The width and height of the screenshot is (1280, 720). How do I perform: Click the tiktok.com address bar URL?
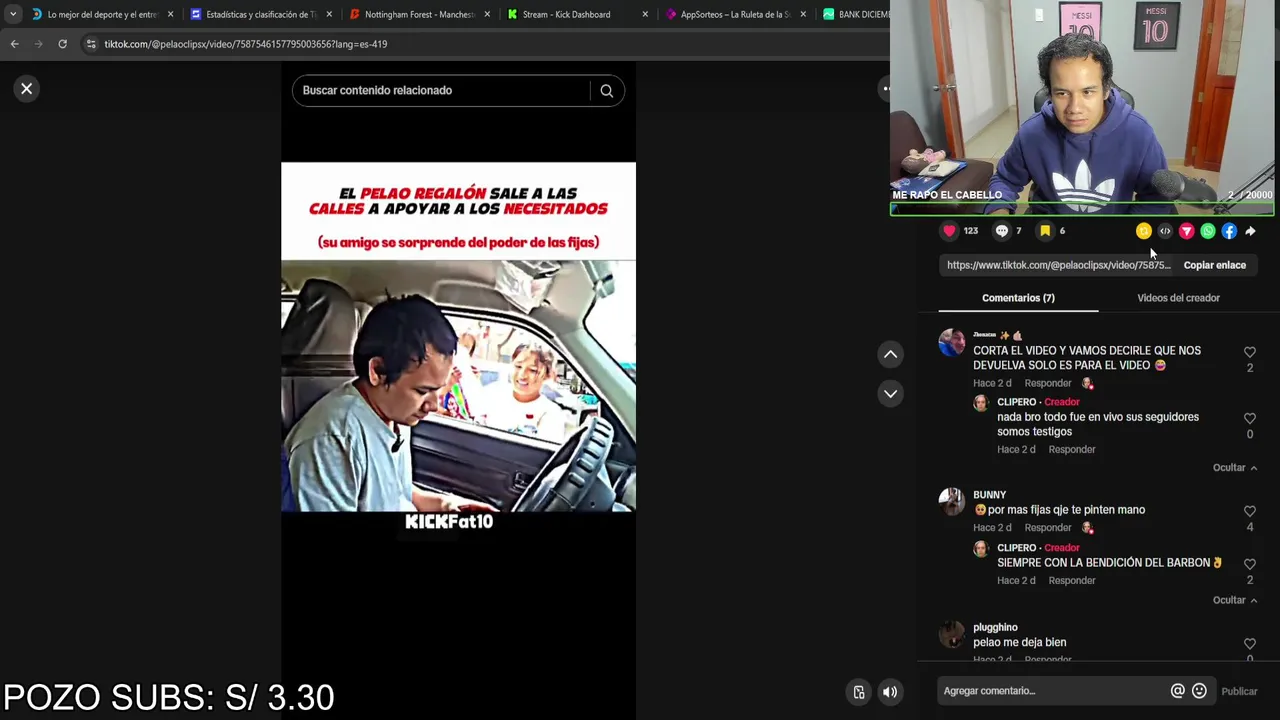click(246, 44)
